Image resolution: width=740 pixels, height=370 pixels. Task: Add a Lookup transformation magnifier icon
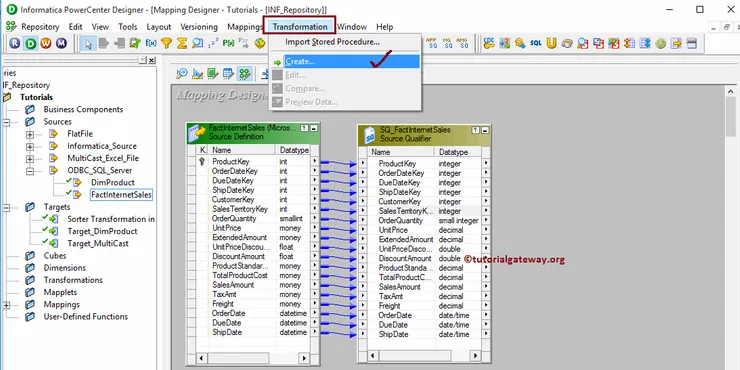(x=197, y=43)
